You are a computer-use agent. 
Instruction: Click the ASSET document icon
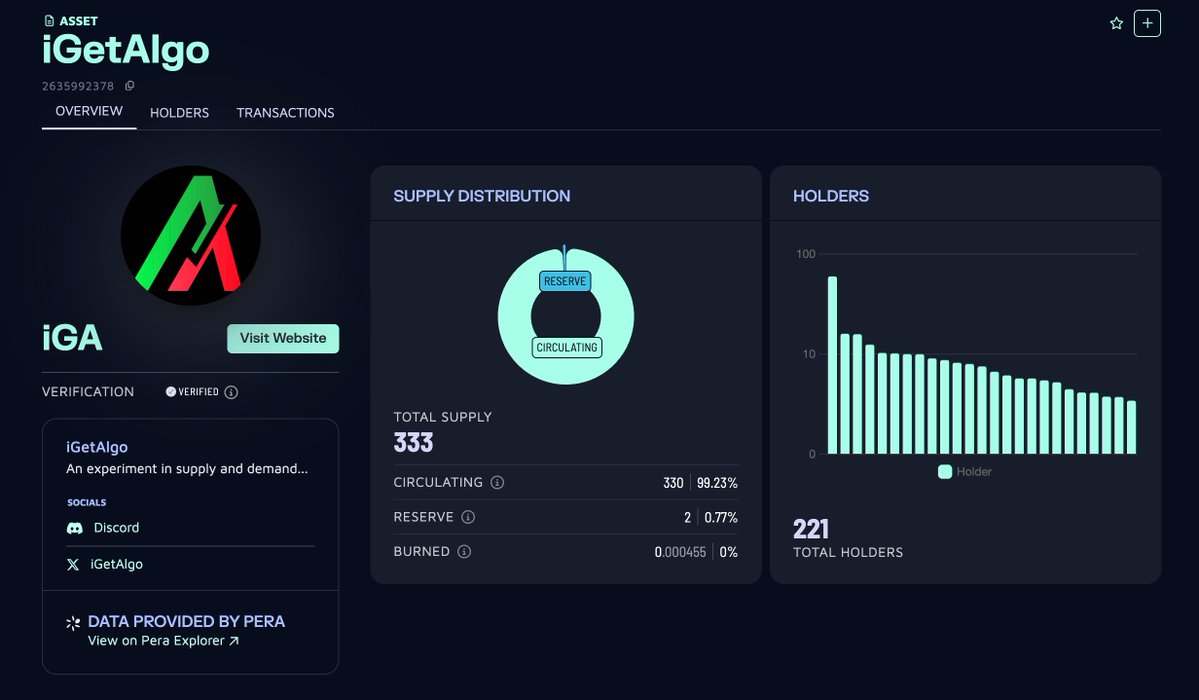click(x=50, y=21)
